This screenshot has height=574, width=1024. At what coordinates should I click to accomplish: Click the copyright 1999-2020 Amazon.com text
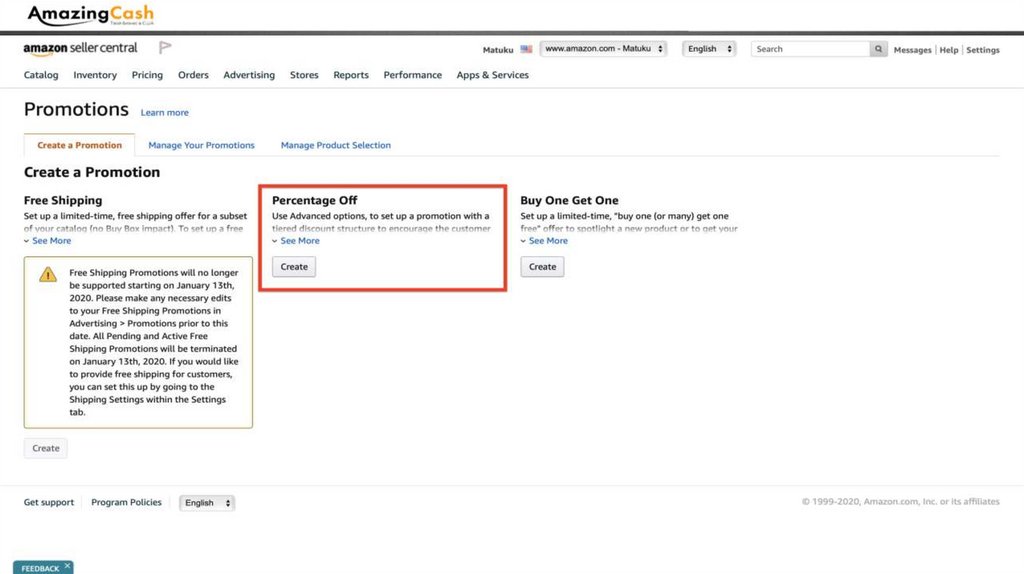pyautogui.click(x=901, y=502)
